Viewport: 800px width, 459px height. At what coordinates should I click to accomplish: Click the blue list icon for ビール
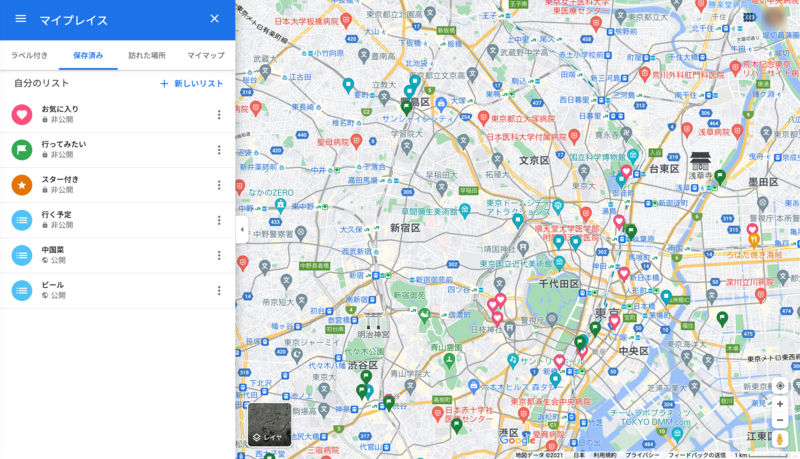pos(22,291)
